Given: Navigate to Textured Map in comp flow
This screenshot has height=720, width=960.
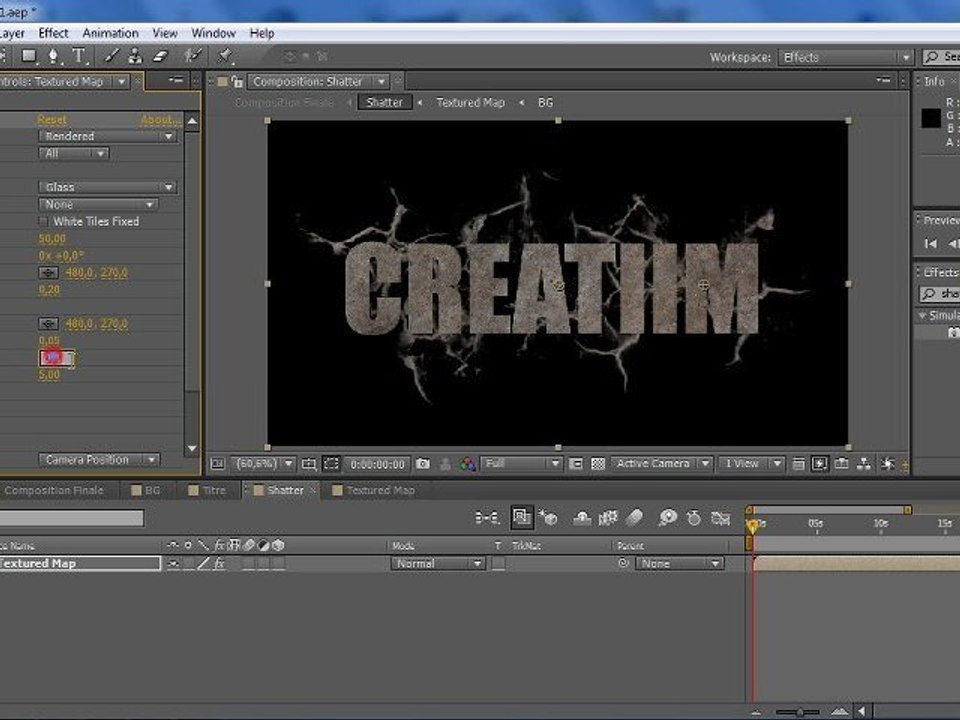Looking at the screenshot, I should [x=470, y=103].
